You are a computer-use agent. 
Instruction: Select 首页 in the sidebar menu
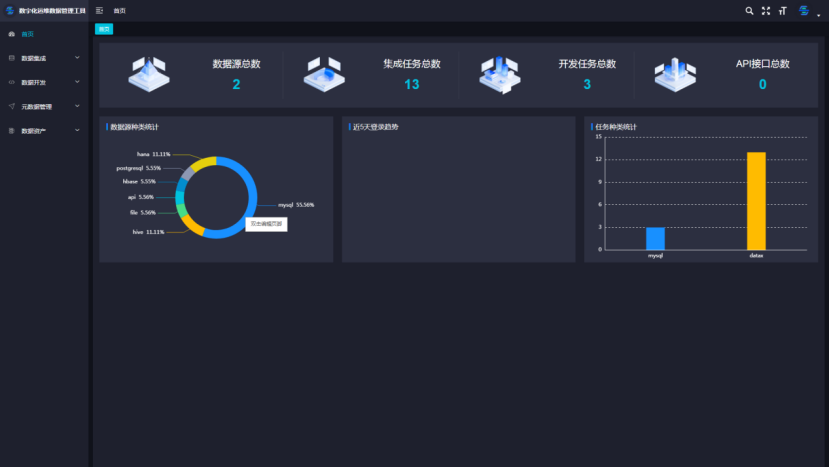[28, 34]
